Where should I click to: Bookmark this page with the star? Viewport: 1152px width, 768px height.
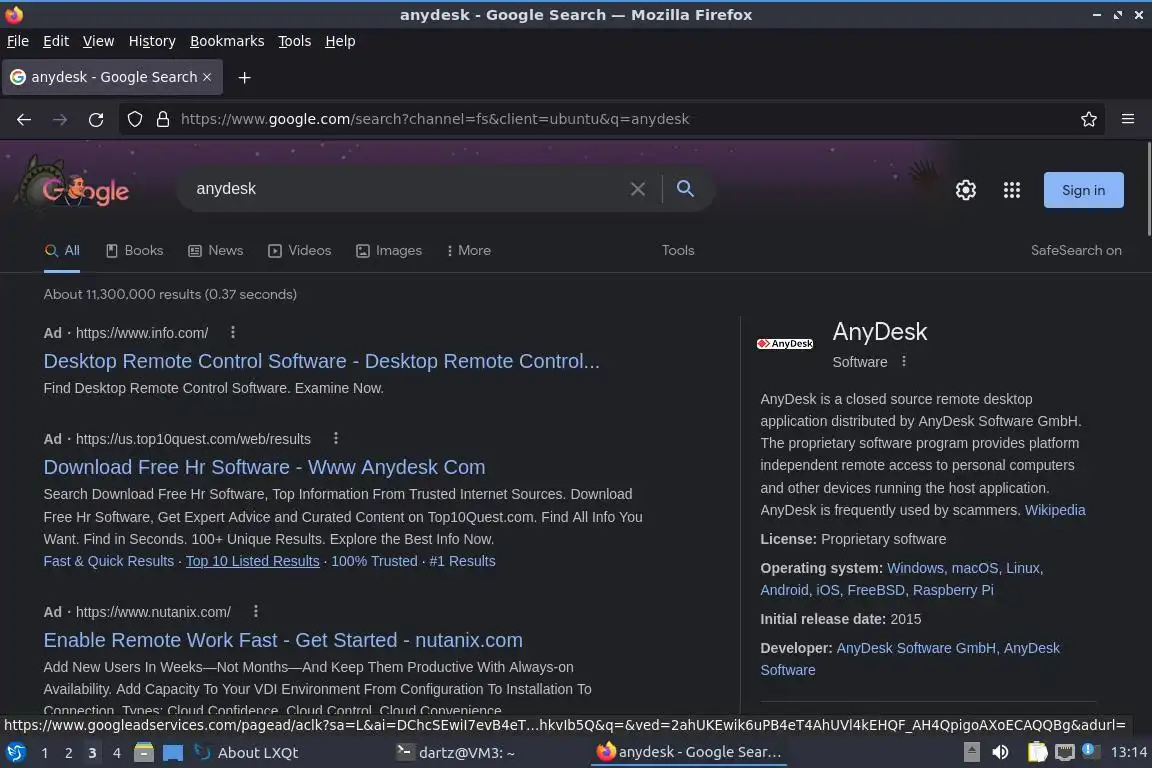1088,119
